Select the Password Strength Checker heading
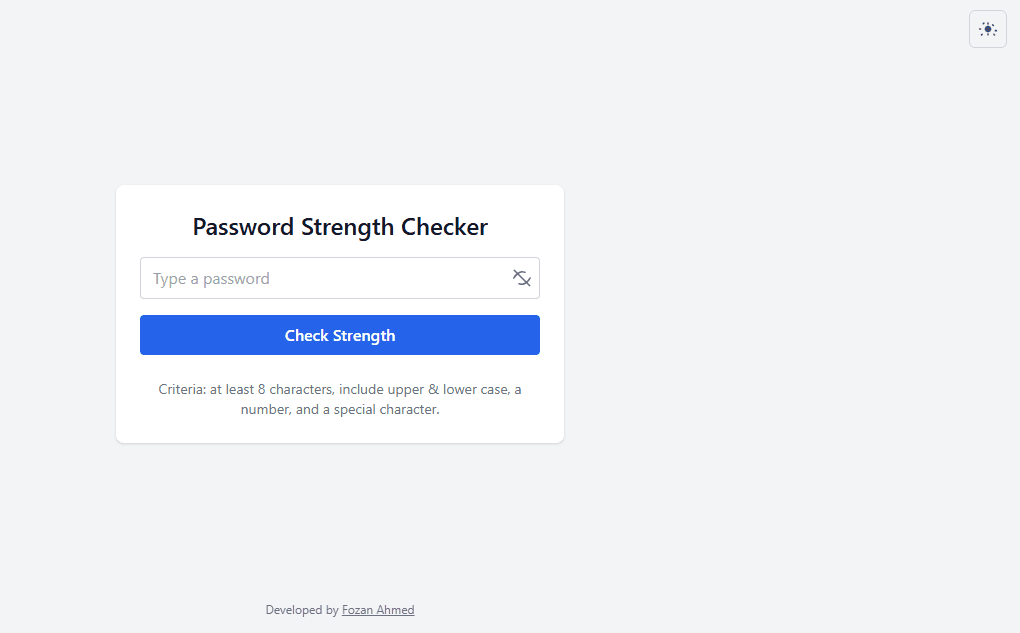This screenshot has width=1020, height=633. pos(339,227)
